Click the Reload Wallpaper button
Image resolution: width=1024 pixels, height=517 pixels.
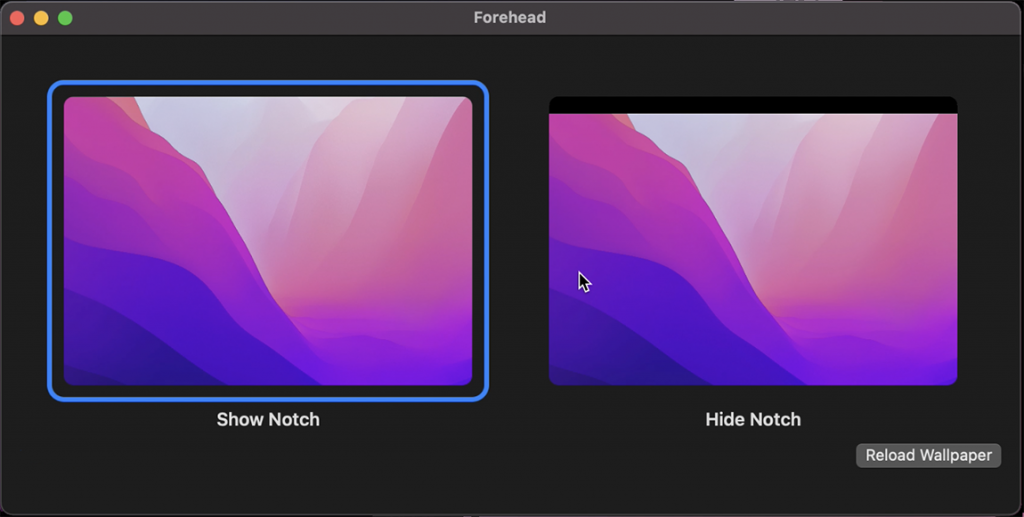point(928,455)
